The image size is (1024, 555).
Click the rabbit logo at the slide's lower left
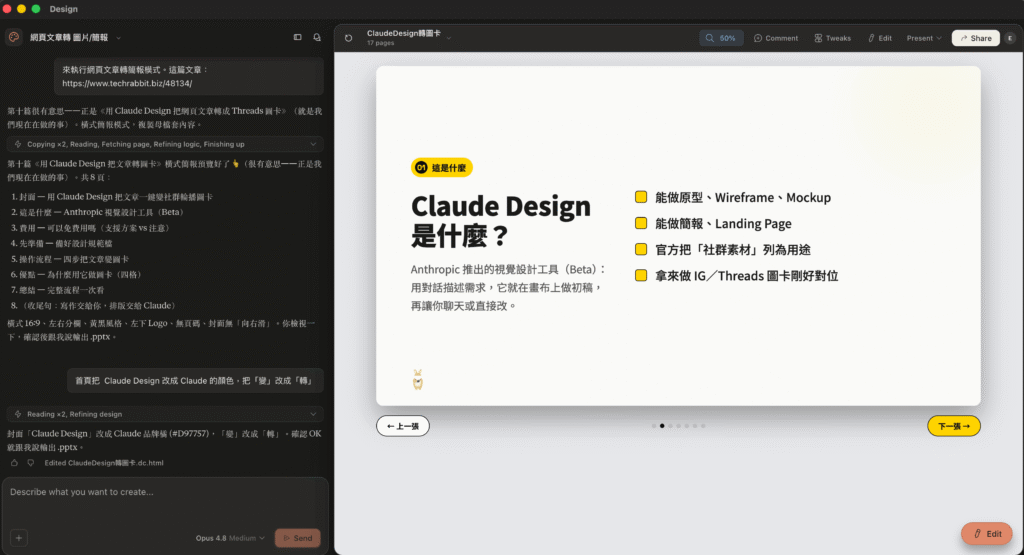(x=418, y=379)
